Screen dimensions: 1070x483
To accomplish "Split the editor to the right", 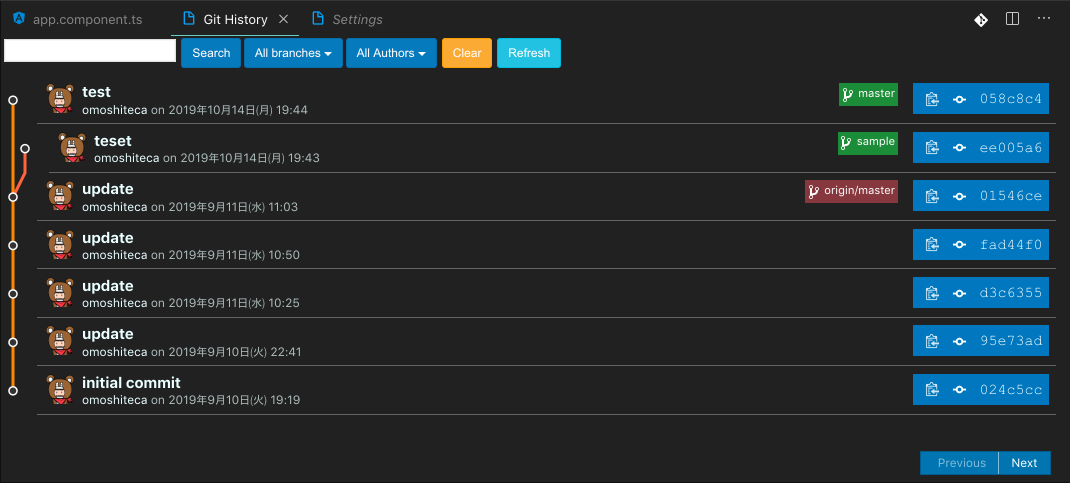I will click(1013, 19).
